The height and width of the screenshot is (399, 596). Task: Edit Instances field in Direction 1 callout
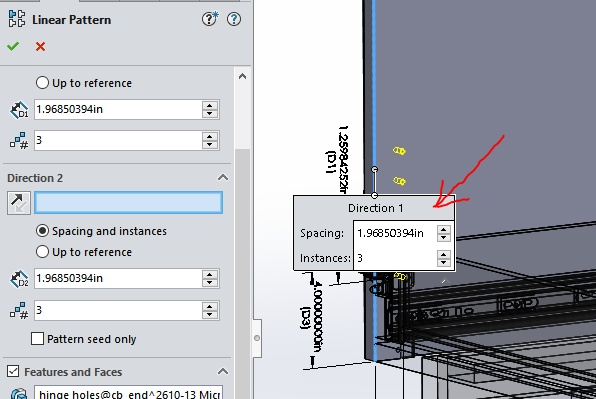click(x=395, y=258)
